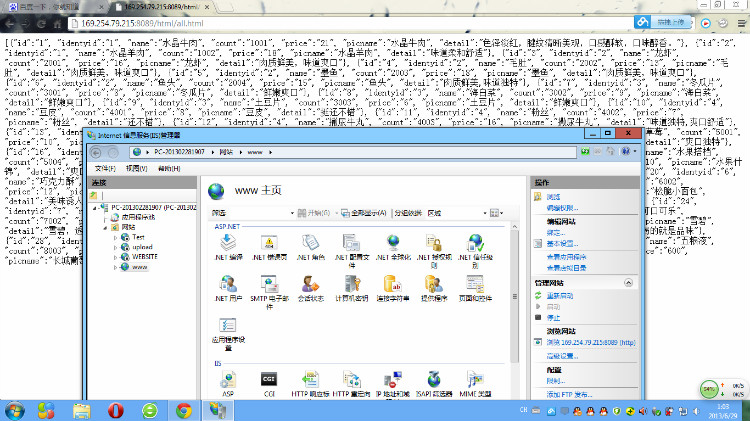Click the 重新启动 restart link
This screenshot has width=750, height=421.
click(560, 296)
